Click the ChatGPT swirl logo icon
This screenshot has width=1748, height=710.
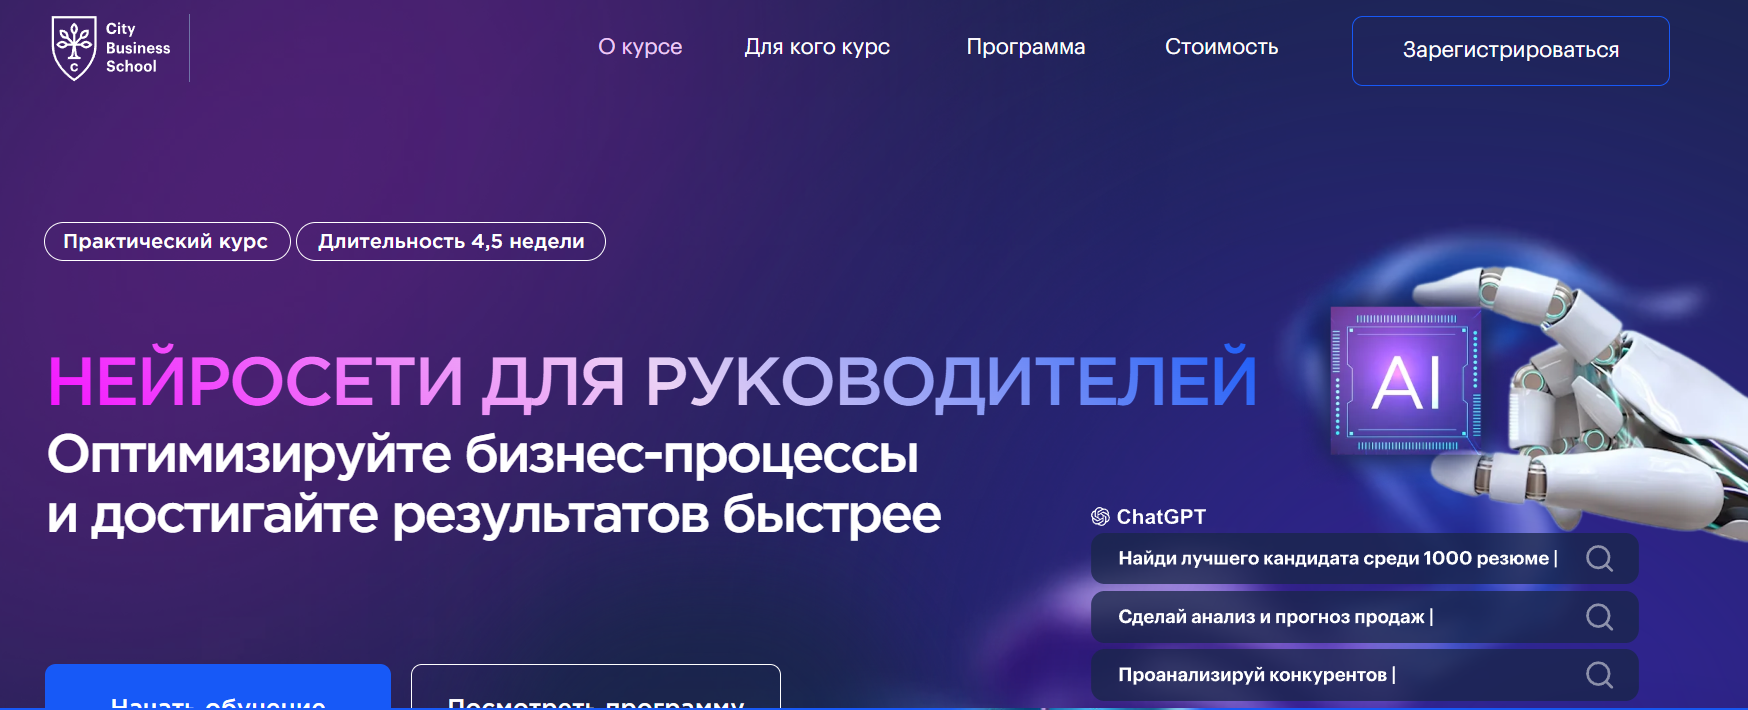click(1100, 517)
